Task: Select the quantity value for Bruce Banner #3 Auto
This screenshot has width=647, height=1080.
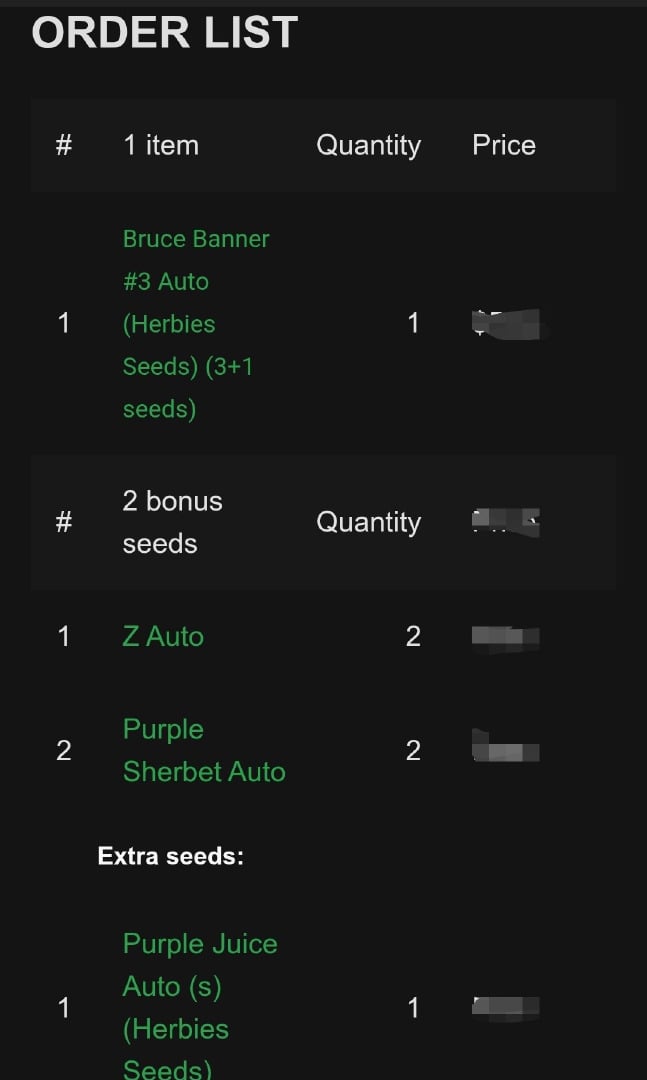Action: (413, 323)
